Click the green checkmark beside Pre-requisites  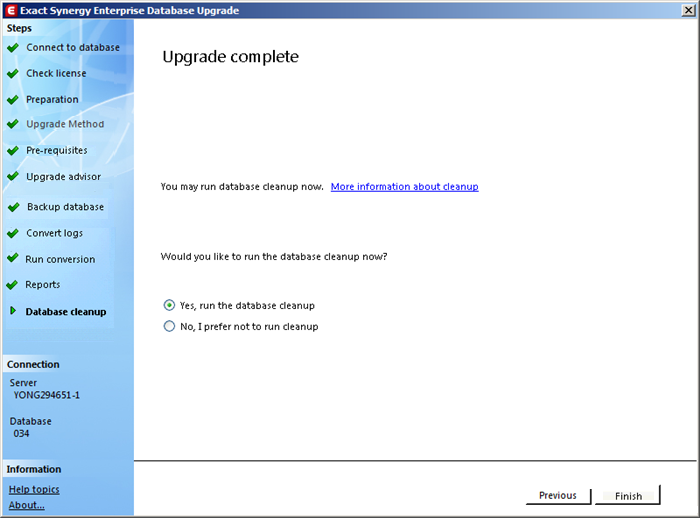coord(13,150)
